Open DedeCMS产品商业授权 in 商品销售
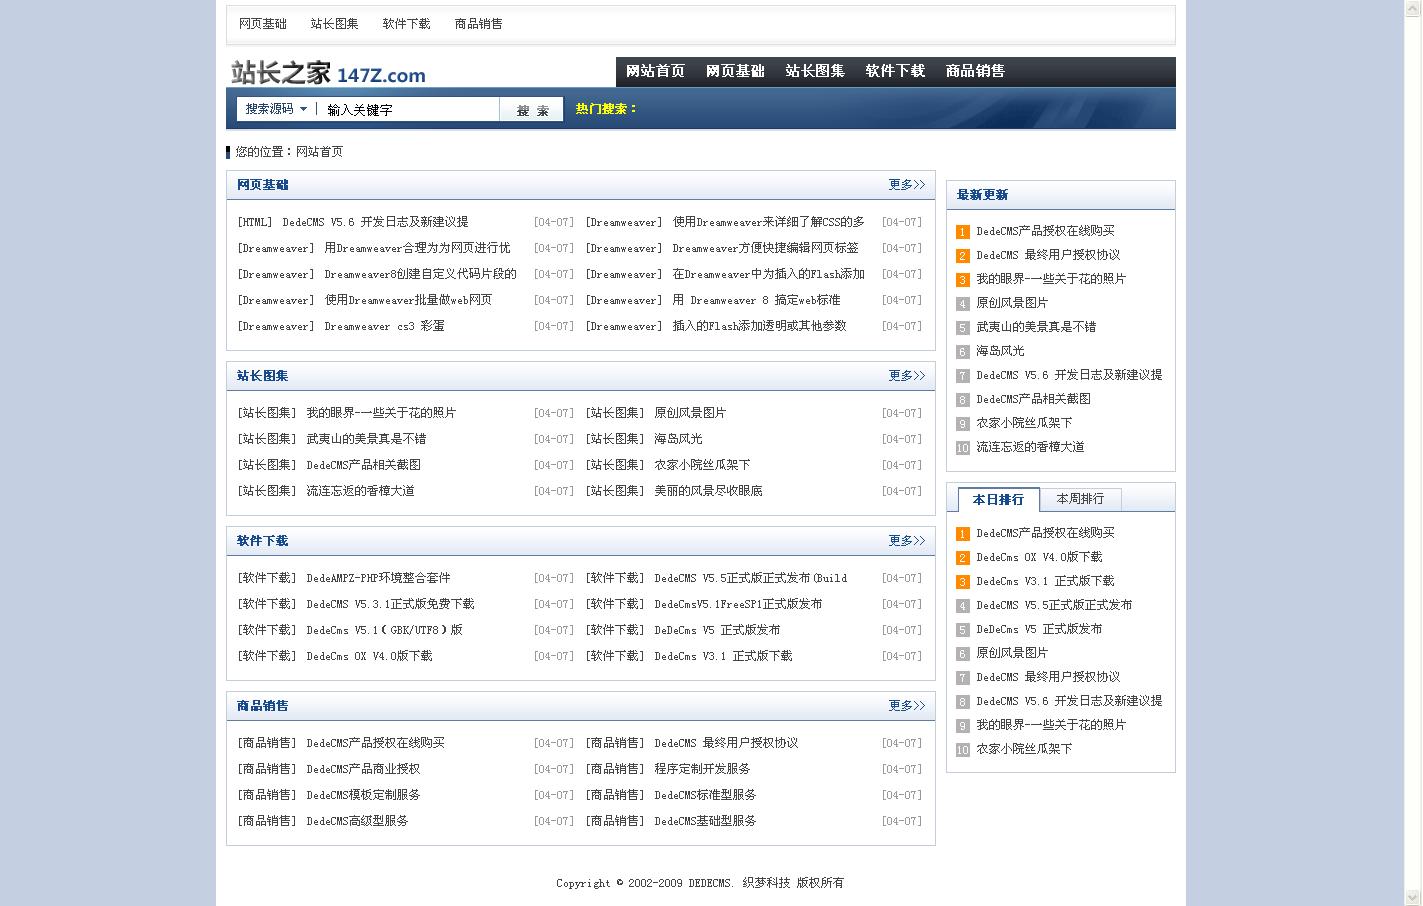Image resolution: width=1423 pixels, height=906 pixels. coord(363,769)
